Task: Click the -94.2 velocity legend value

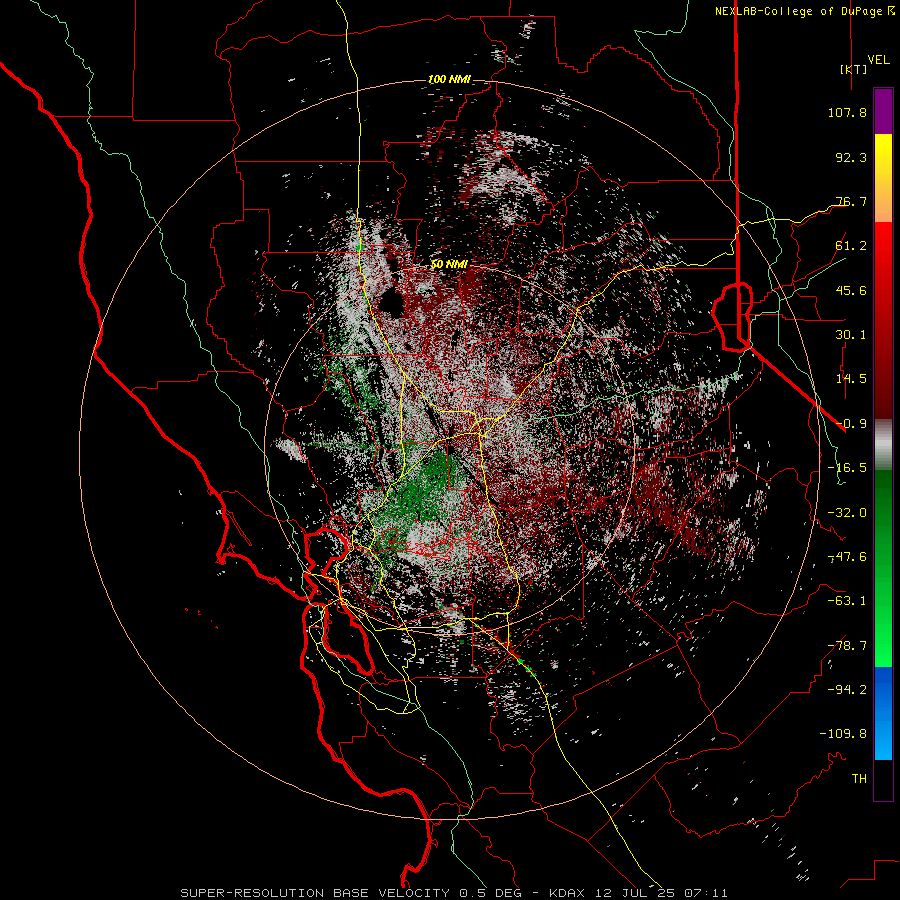Action: [x=847, y=689]
